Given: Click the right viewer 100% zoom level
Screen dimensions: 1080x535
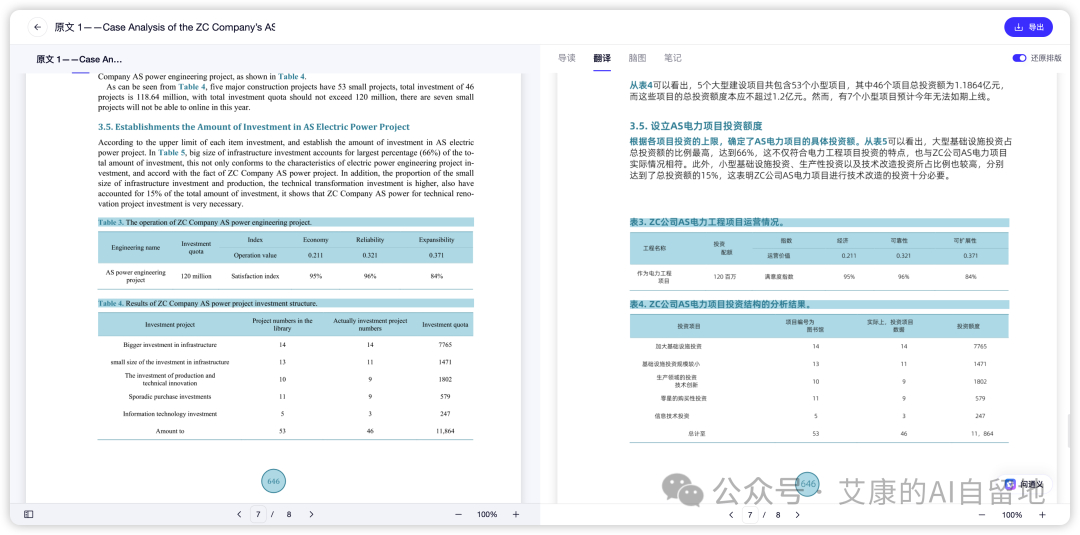Looking at the screenshot, I should pos(1012,514).
